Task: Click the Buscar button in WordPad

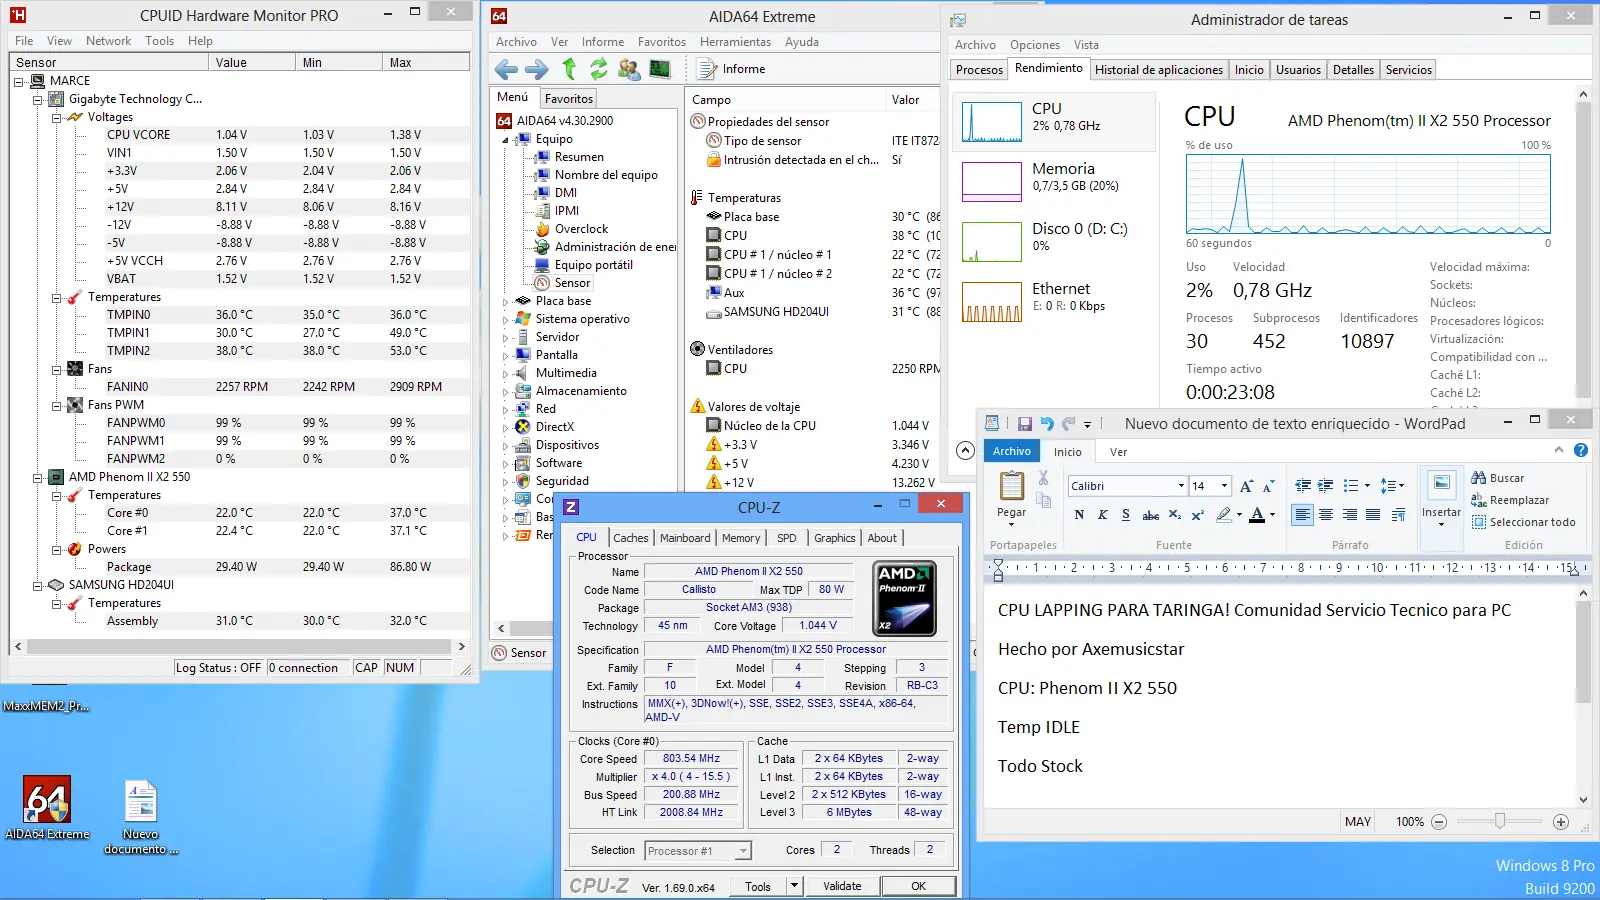Action: [1498, 478]
